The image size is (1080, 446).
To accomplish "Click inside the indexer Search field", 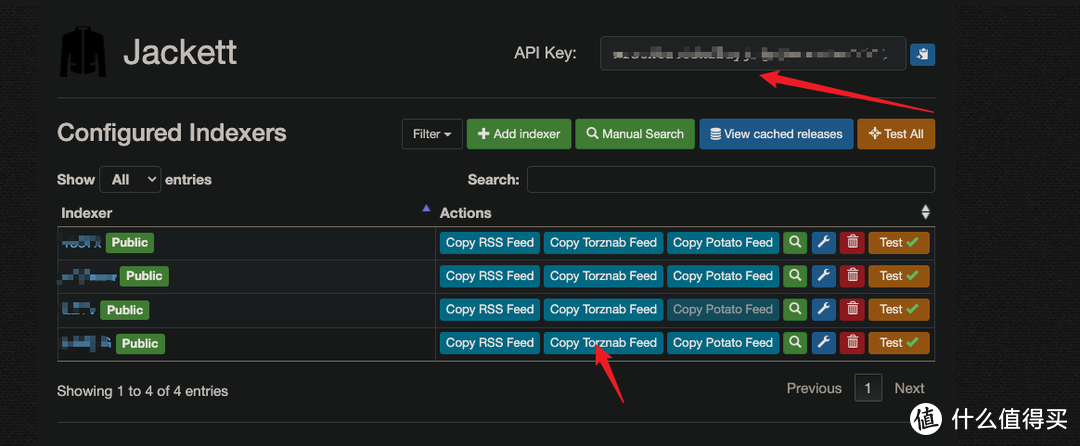I will coord(730,180).
